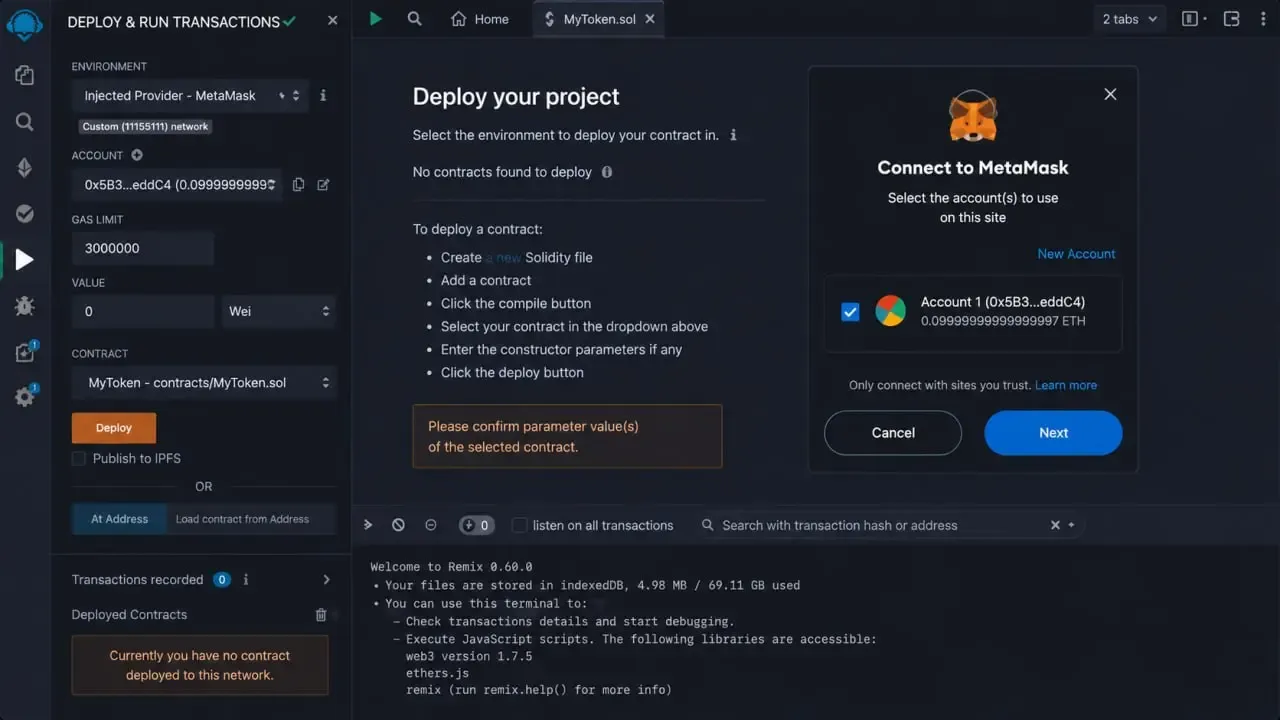Click Next in the MetaMask dialog
This screenshot has height=720, width=1280.
(1053, 433)
